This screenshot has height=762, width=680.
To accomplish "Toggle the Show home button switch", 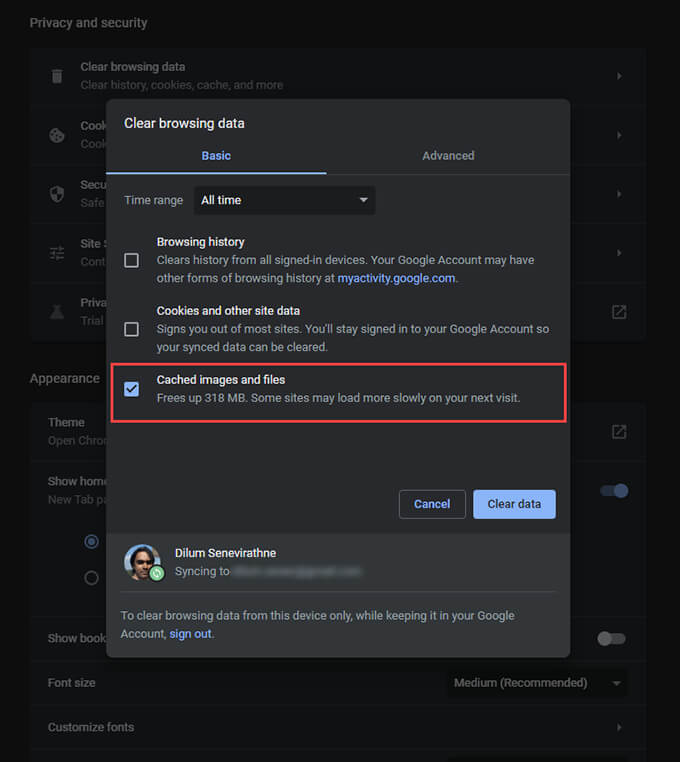I will click(x=613, y=491).
